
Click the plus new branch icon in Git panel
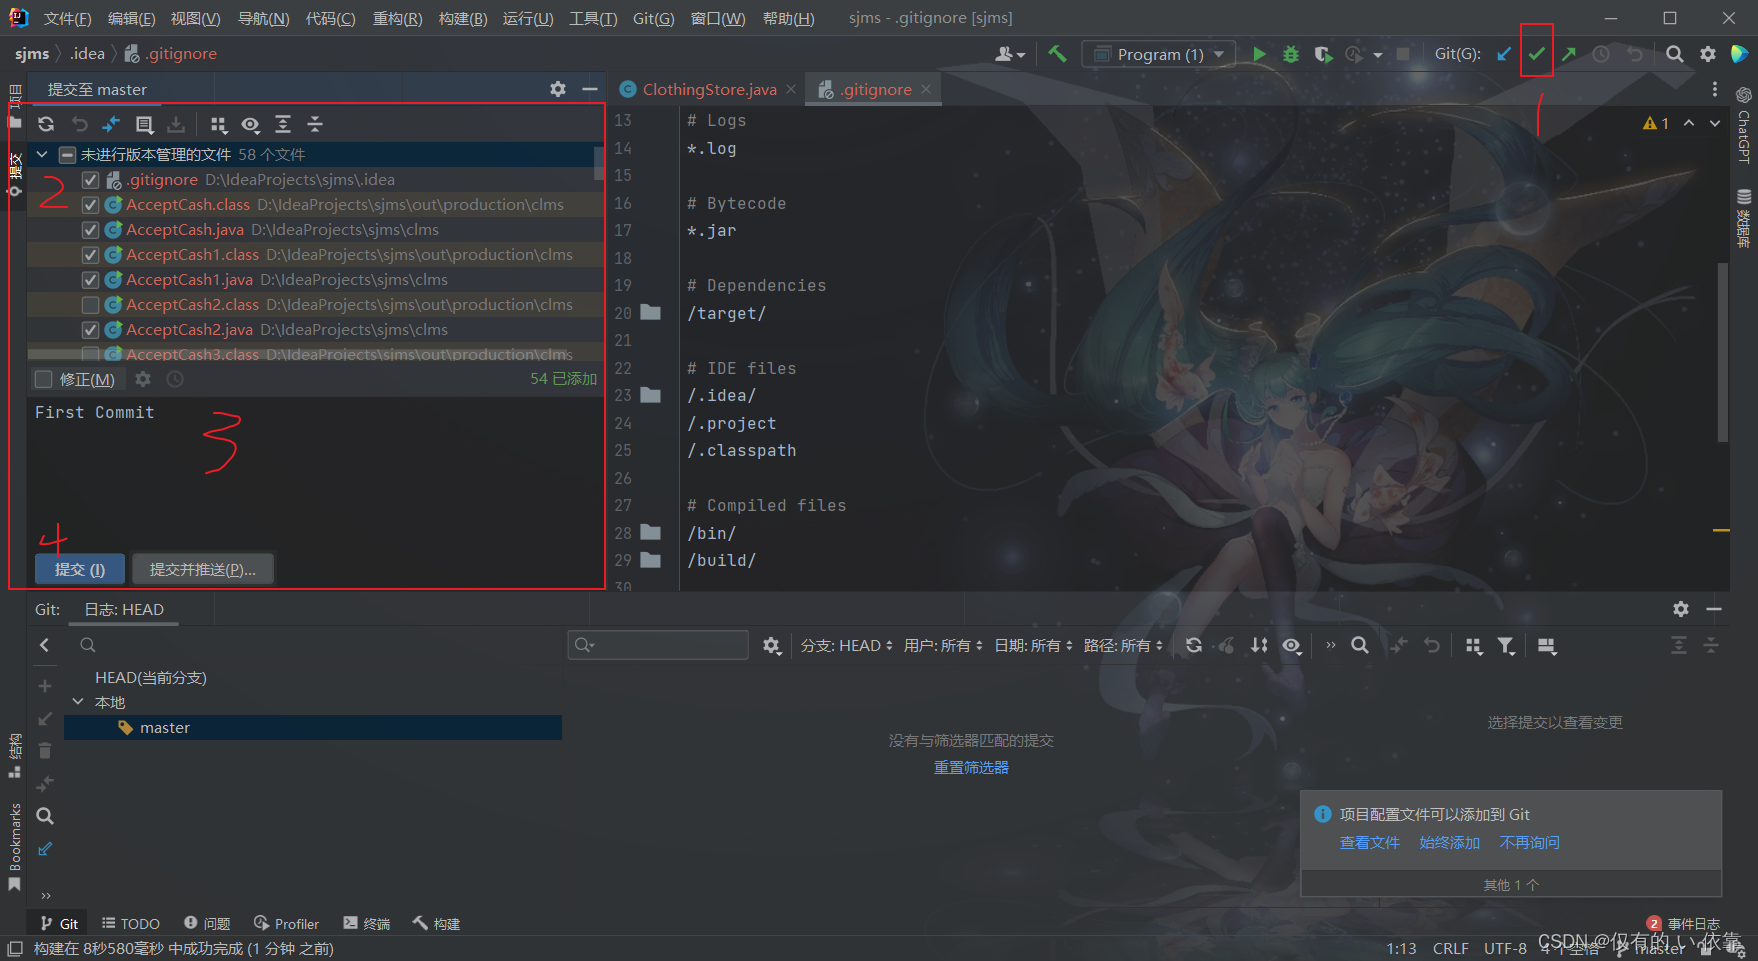tap(45, 686)
